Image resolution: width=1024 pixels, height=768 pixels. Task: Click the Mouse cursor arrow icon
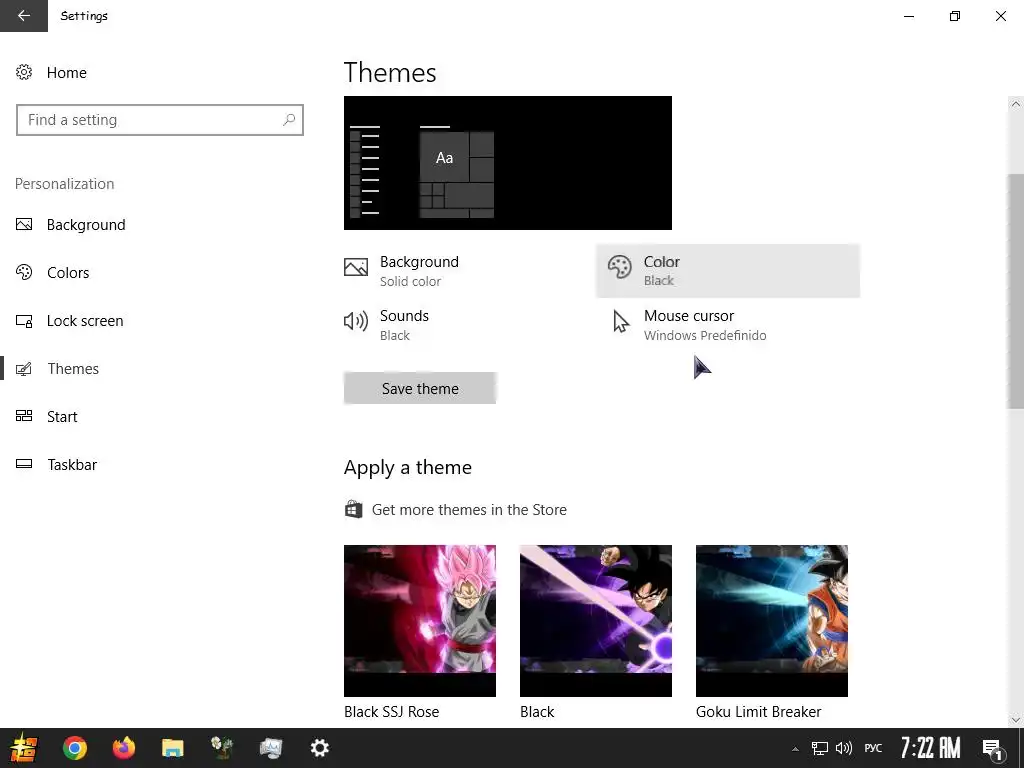tap(620, 321)
